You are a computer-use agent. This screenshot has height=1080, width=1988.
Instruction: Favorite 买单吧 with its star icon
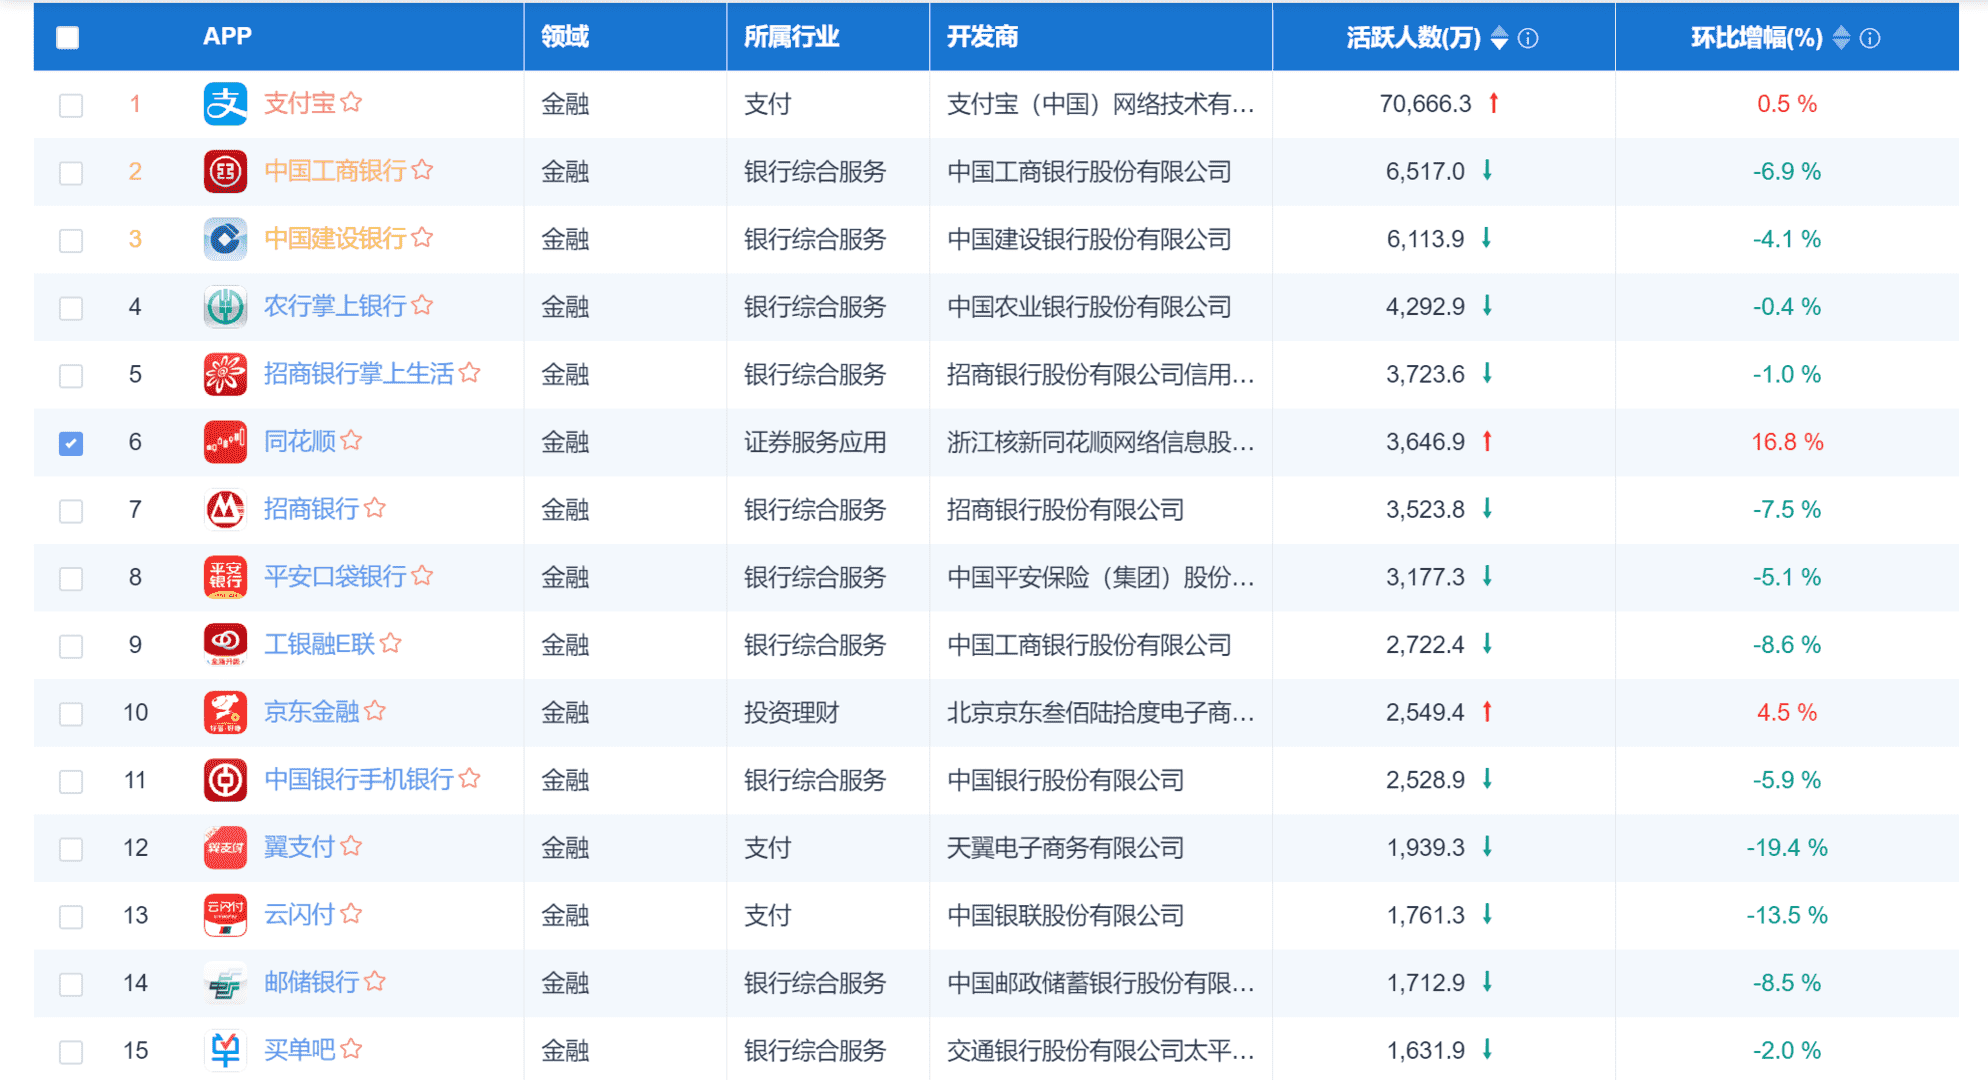pyautogui.click(x=351, y=1049)
